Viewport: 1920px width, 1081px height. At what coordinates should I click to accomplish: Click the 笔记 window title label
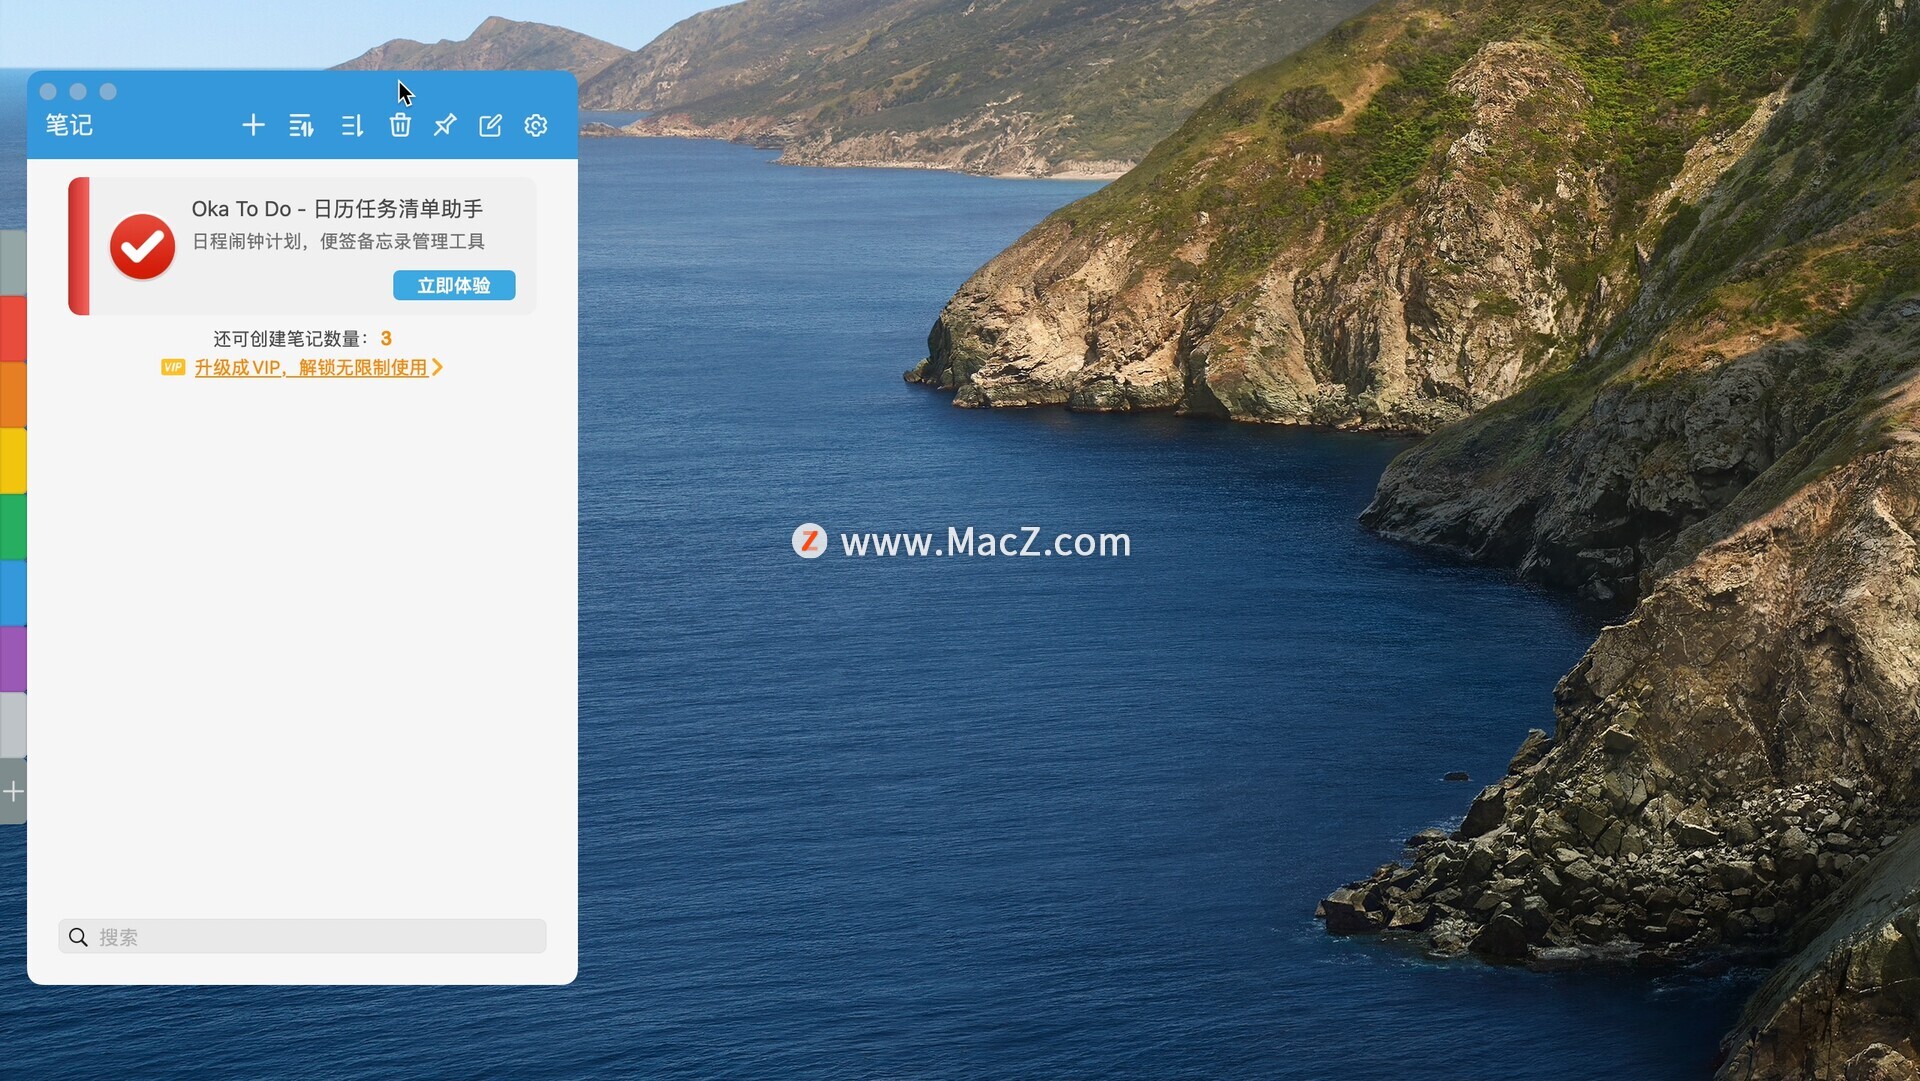click(x=69, y=125)
